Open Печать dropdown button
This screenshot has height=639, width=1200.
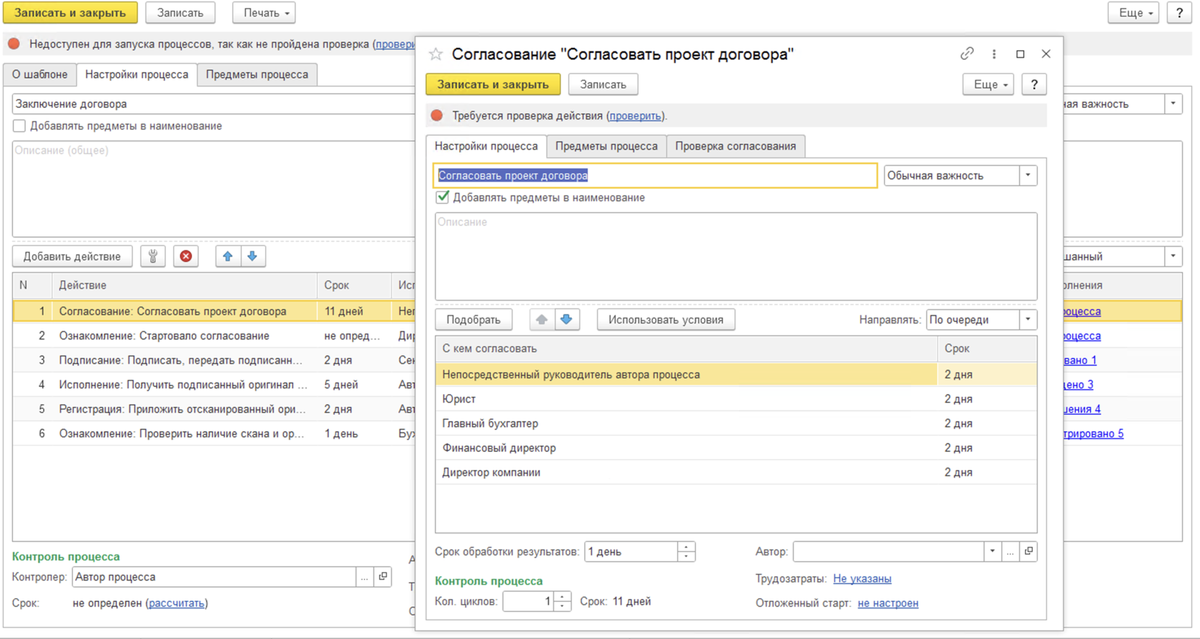tap(264, 13)
